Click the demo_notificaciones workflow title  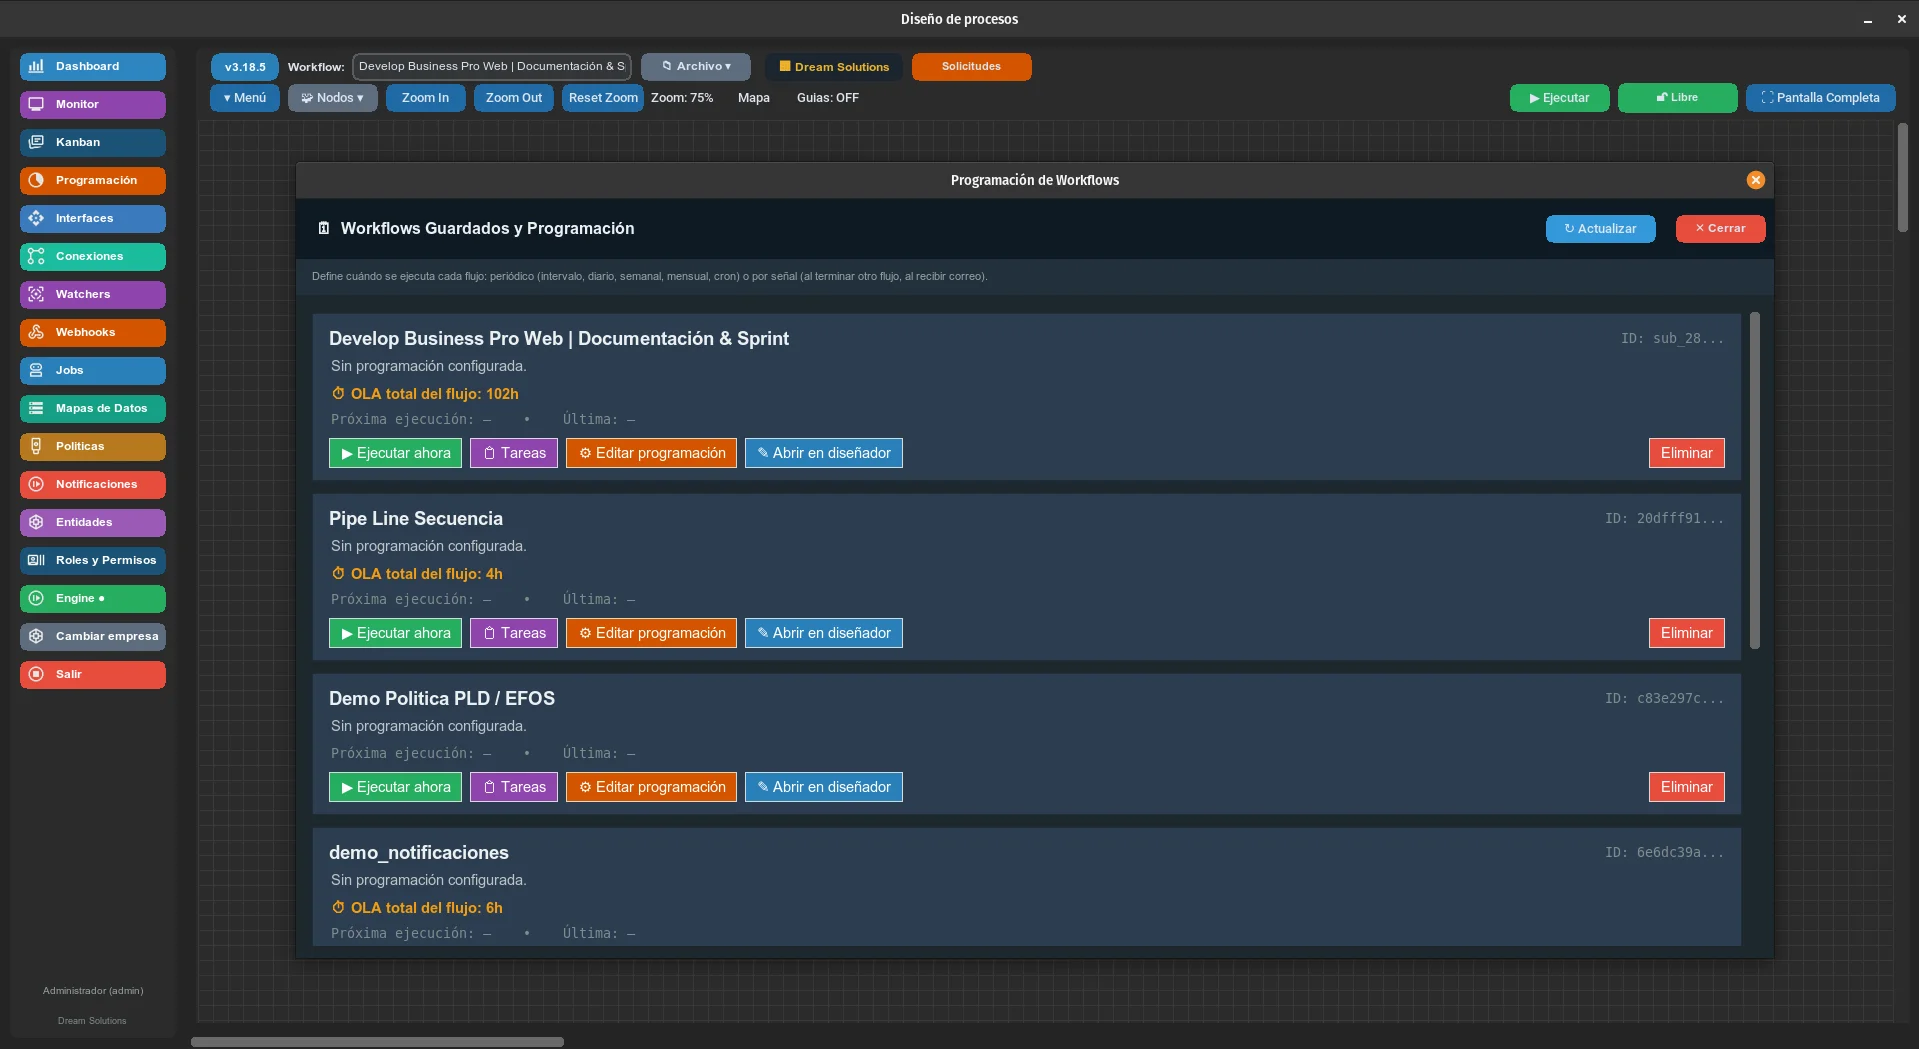click(419, 852)
